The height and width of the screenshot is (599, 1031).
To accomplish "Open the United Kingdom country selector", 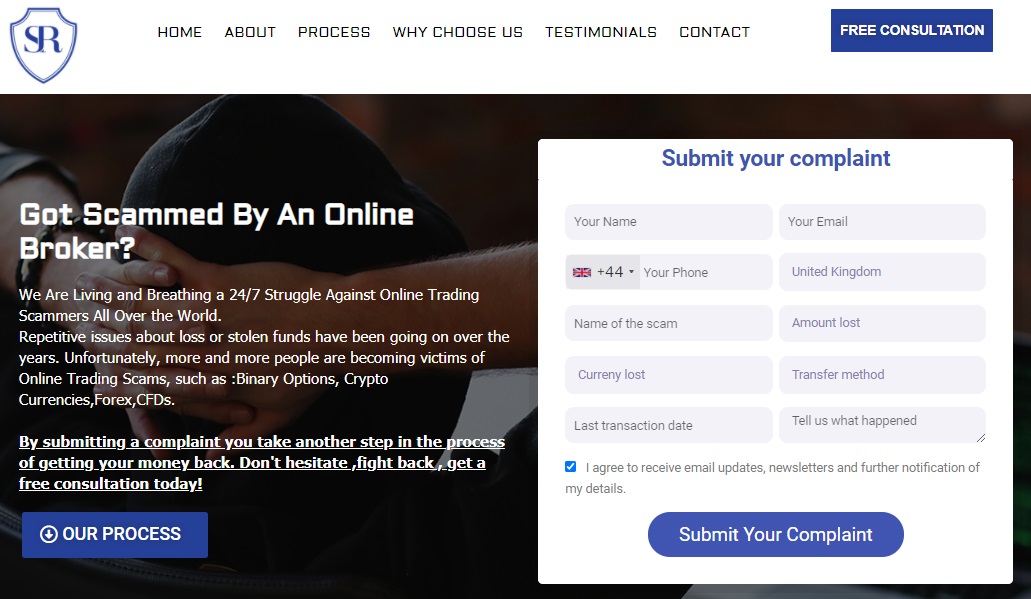I will (x=882, y=272).
